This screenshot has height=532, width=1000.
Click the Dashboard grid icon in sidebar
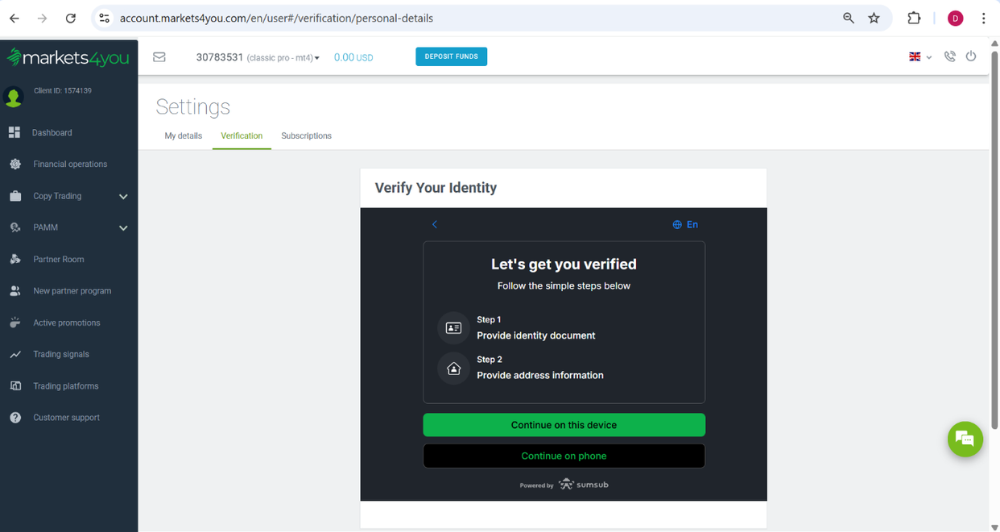click(15, 132)
